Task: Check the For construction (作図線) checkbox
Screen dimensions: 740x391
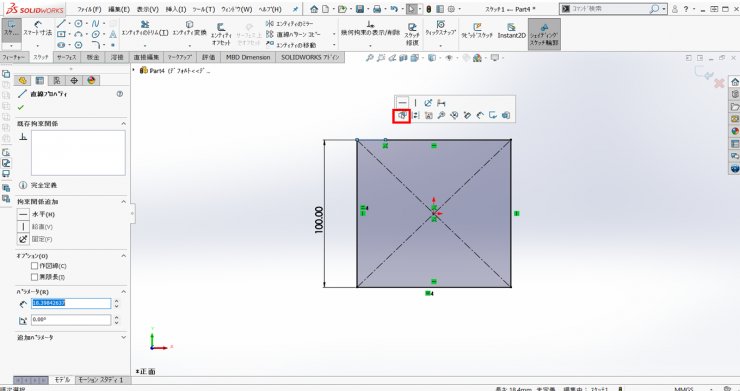Action: pos(34,266)
